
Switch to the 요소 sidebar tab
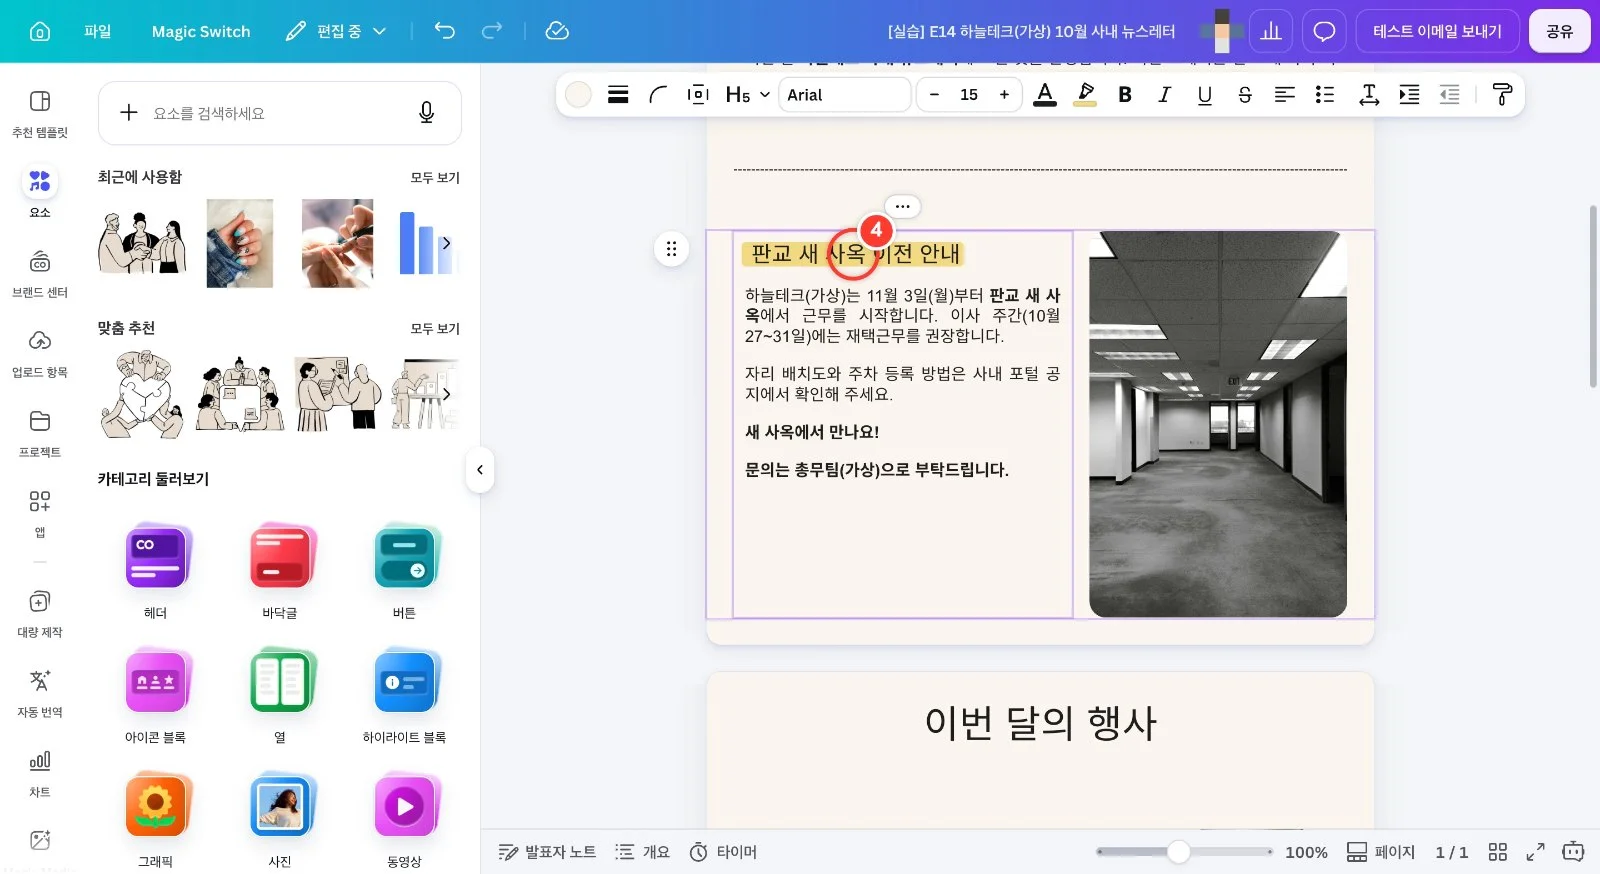[40, 192]
